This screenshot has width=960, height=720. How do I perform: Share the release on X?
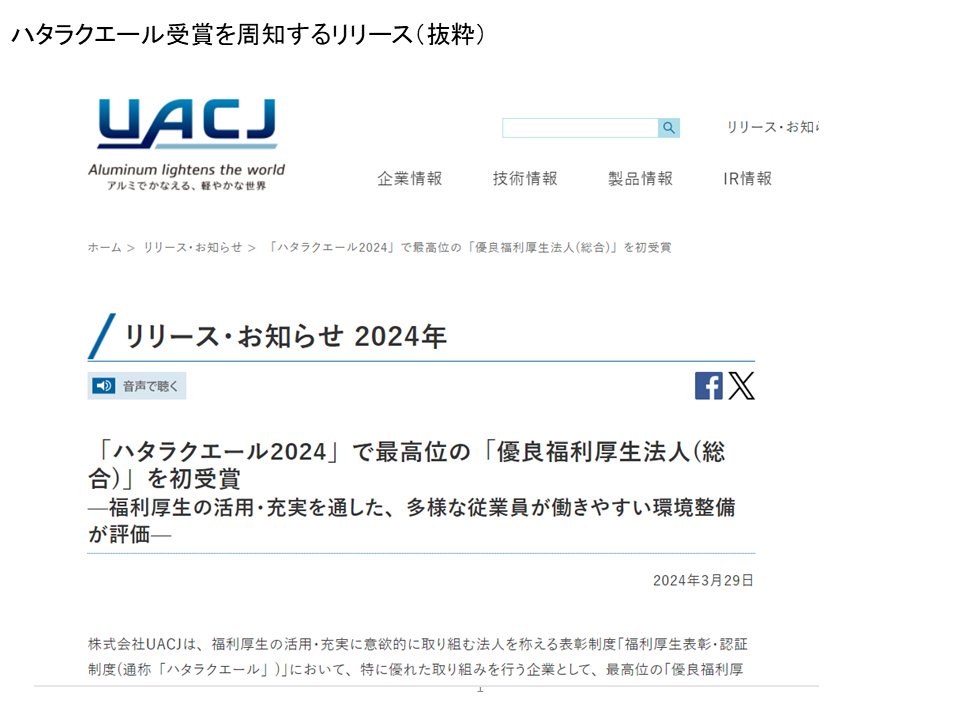[741, 386]
